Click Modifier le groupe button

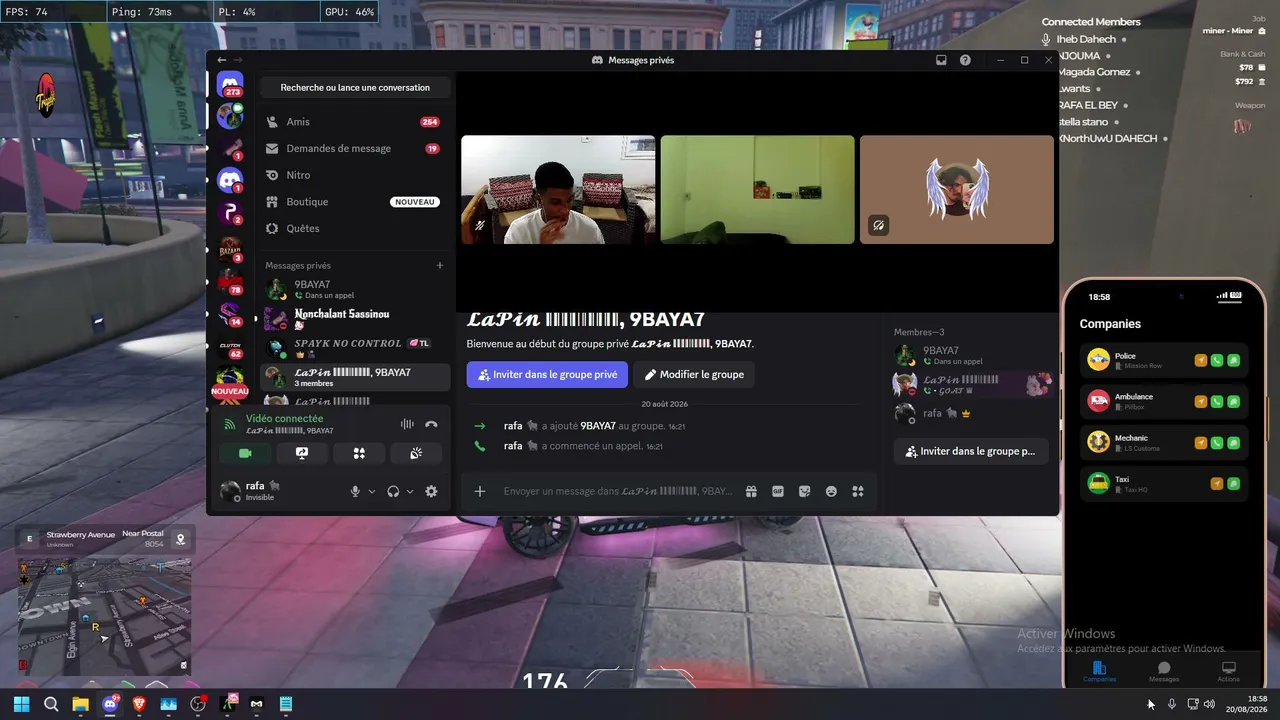[695, 375]
